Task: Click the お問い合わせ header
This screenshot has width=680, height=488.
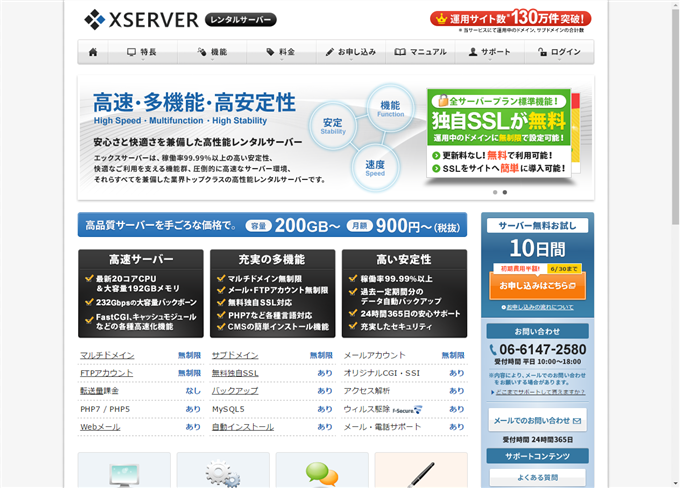Action: (537, 331)
